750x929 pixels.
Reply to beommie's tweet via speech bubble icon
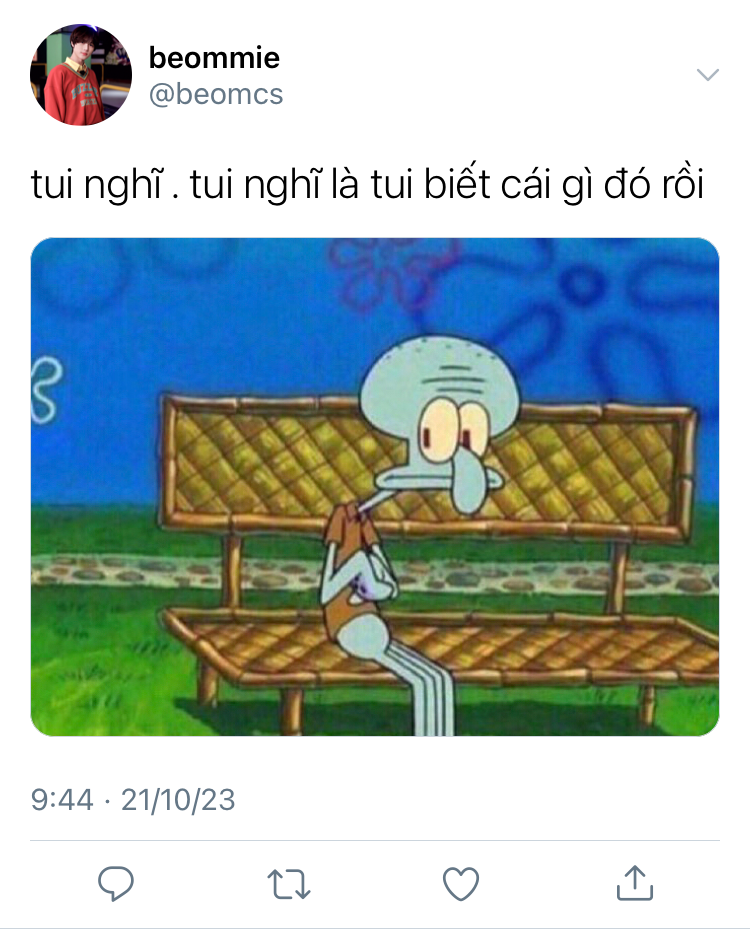point(116,883)
